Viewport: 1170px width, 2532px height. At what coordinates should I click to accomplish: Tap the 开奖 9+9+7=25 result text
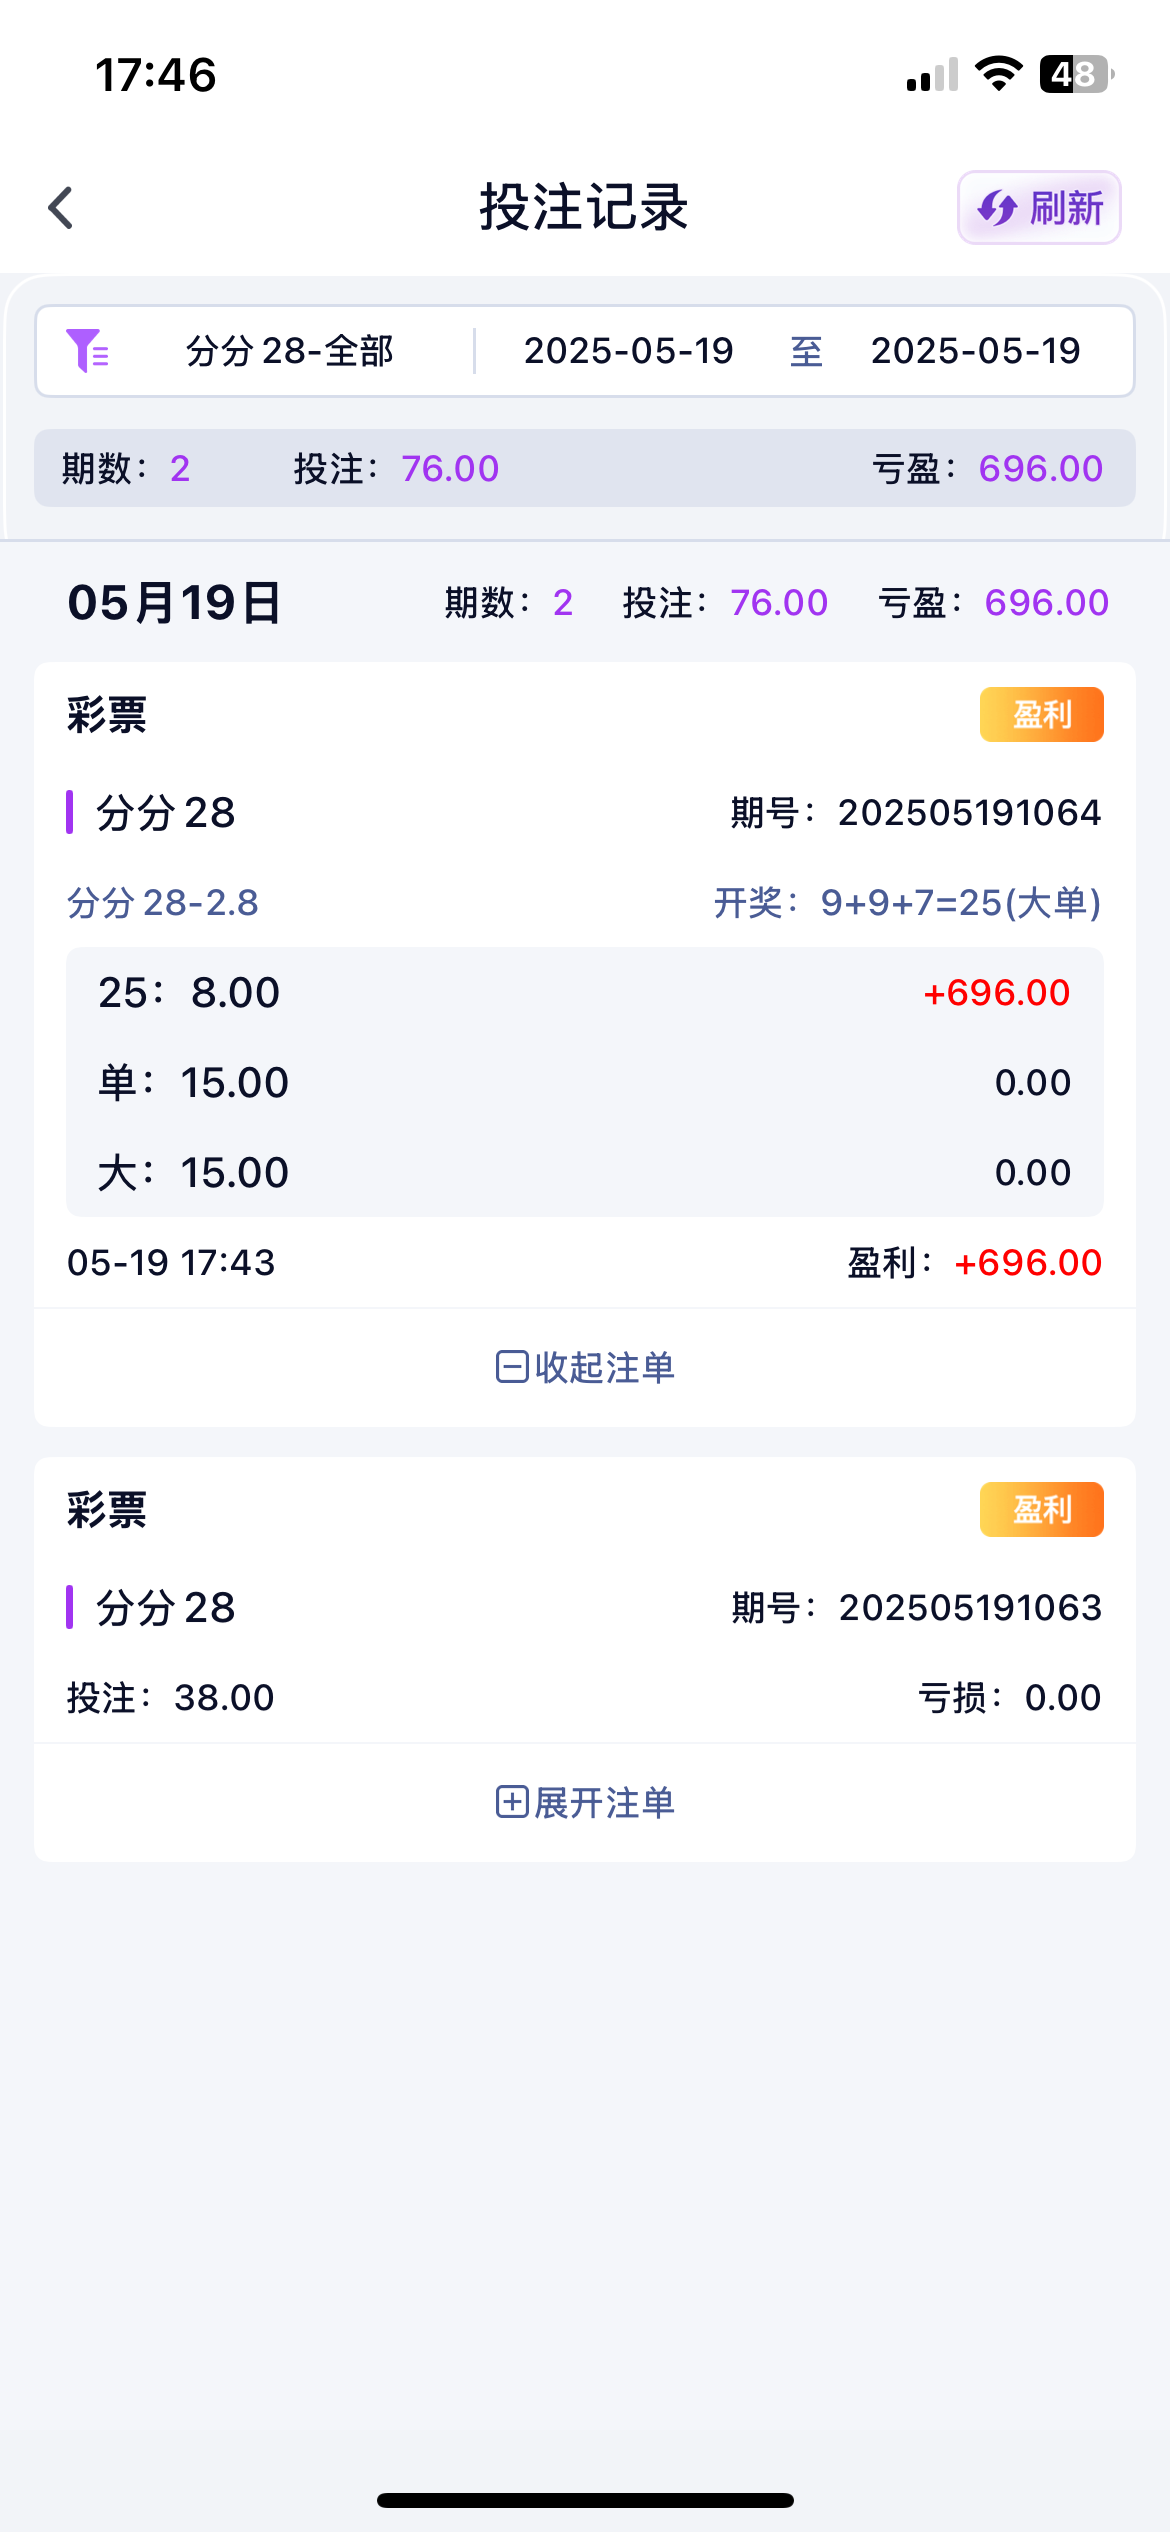(907, 903)
